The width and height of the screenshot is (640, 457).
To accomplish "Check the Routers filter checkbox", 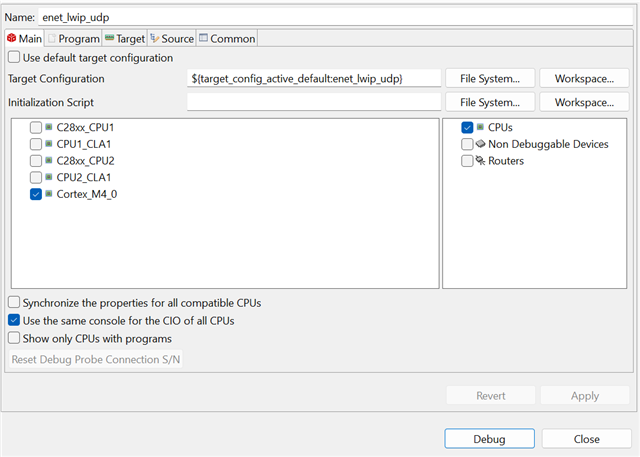I will [467, 161].
